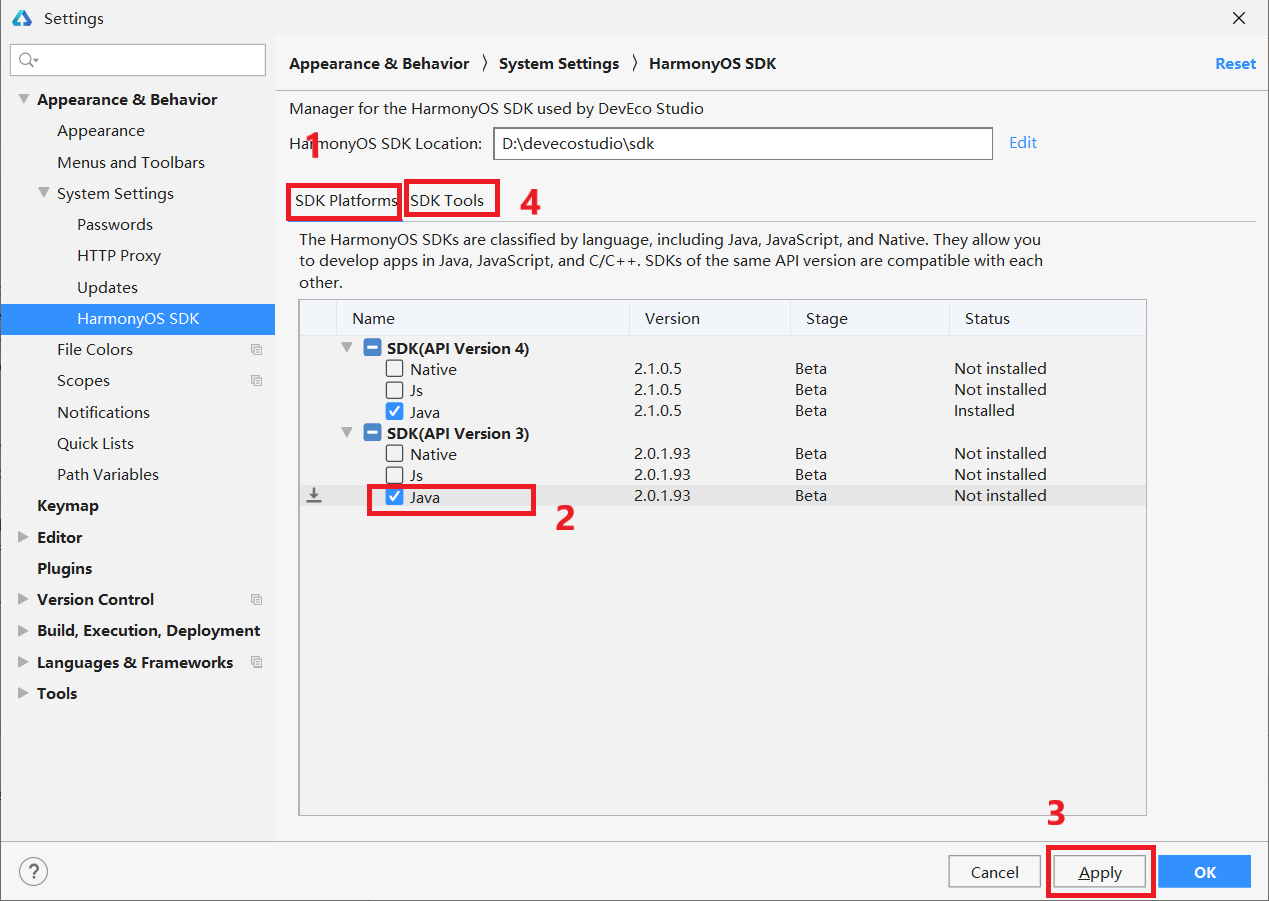The image size is (1269, 901).
Task: Select HarmonyOS SDK in the settings tree
Action: coord(138,319)
